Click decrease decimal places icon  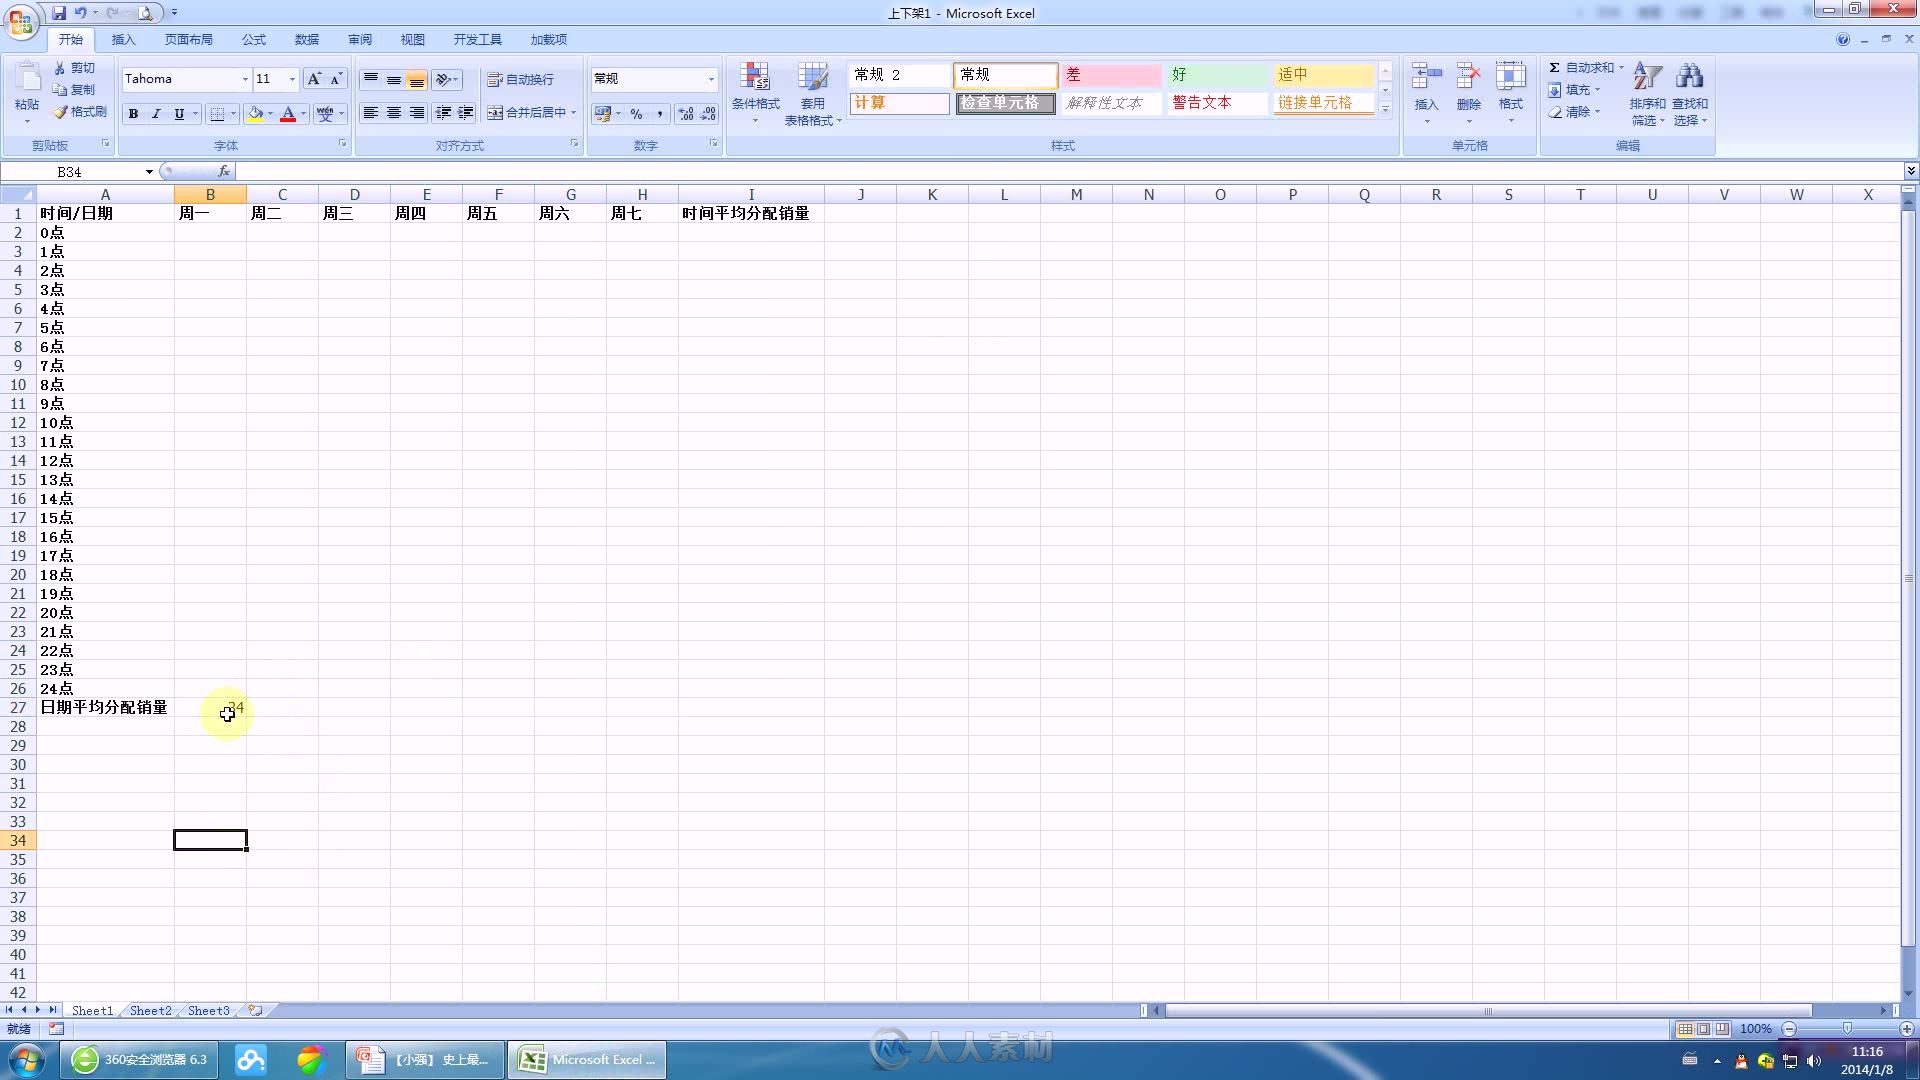[x=708, y=114]
